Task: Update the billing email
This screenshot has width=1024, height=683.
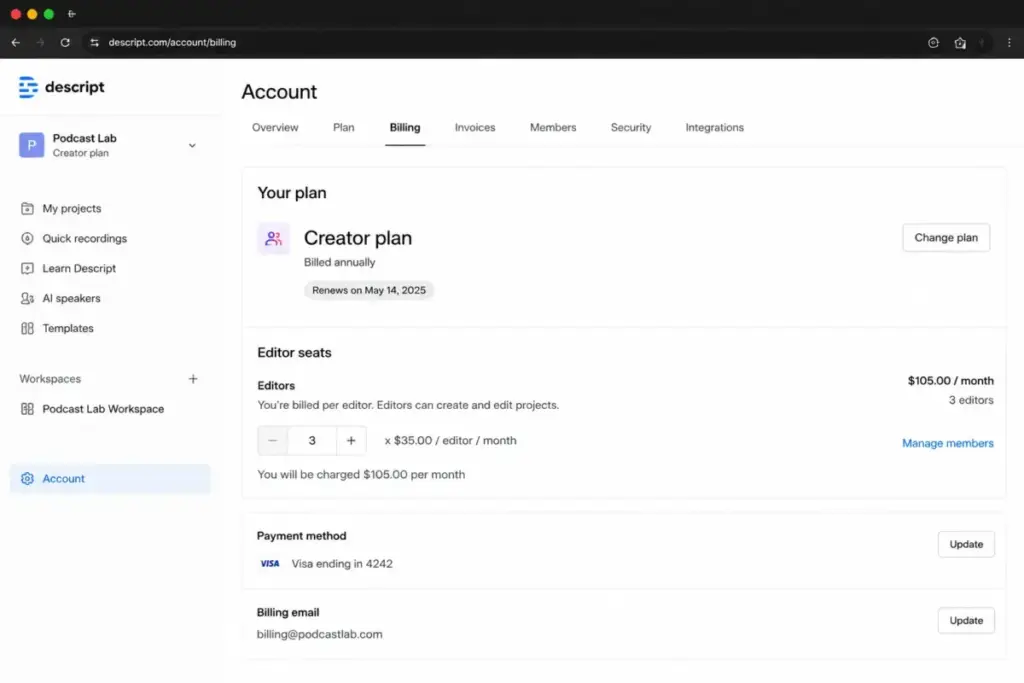Action: [x=966, y=621]
